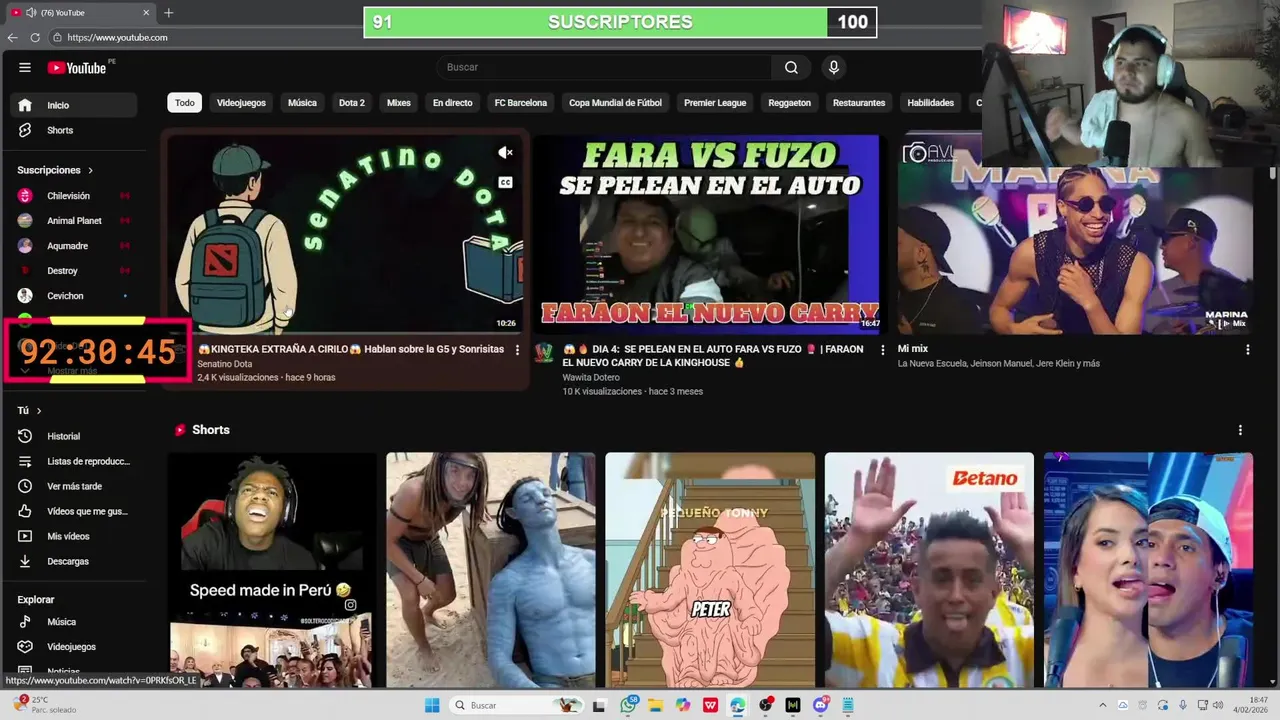Image resolution: width=1280 pixels, height=720 pixels.
Task: Click the YouTube search input field
Action: coord(604,67)
